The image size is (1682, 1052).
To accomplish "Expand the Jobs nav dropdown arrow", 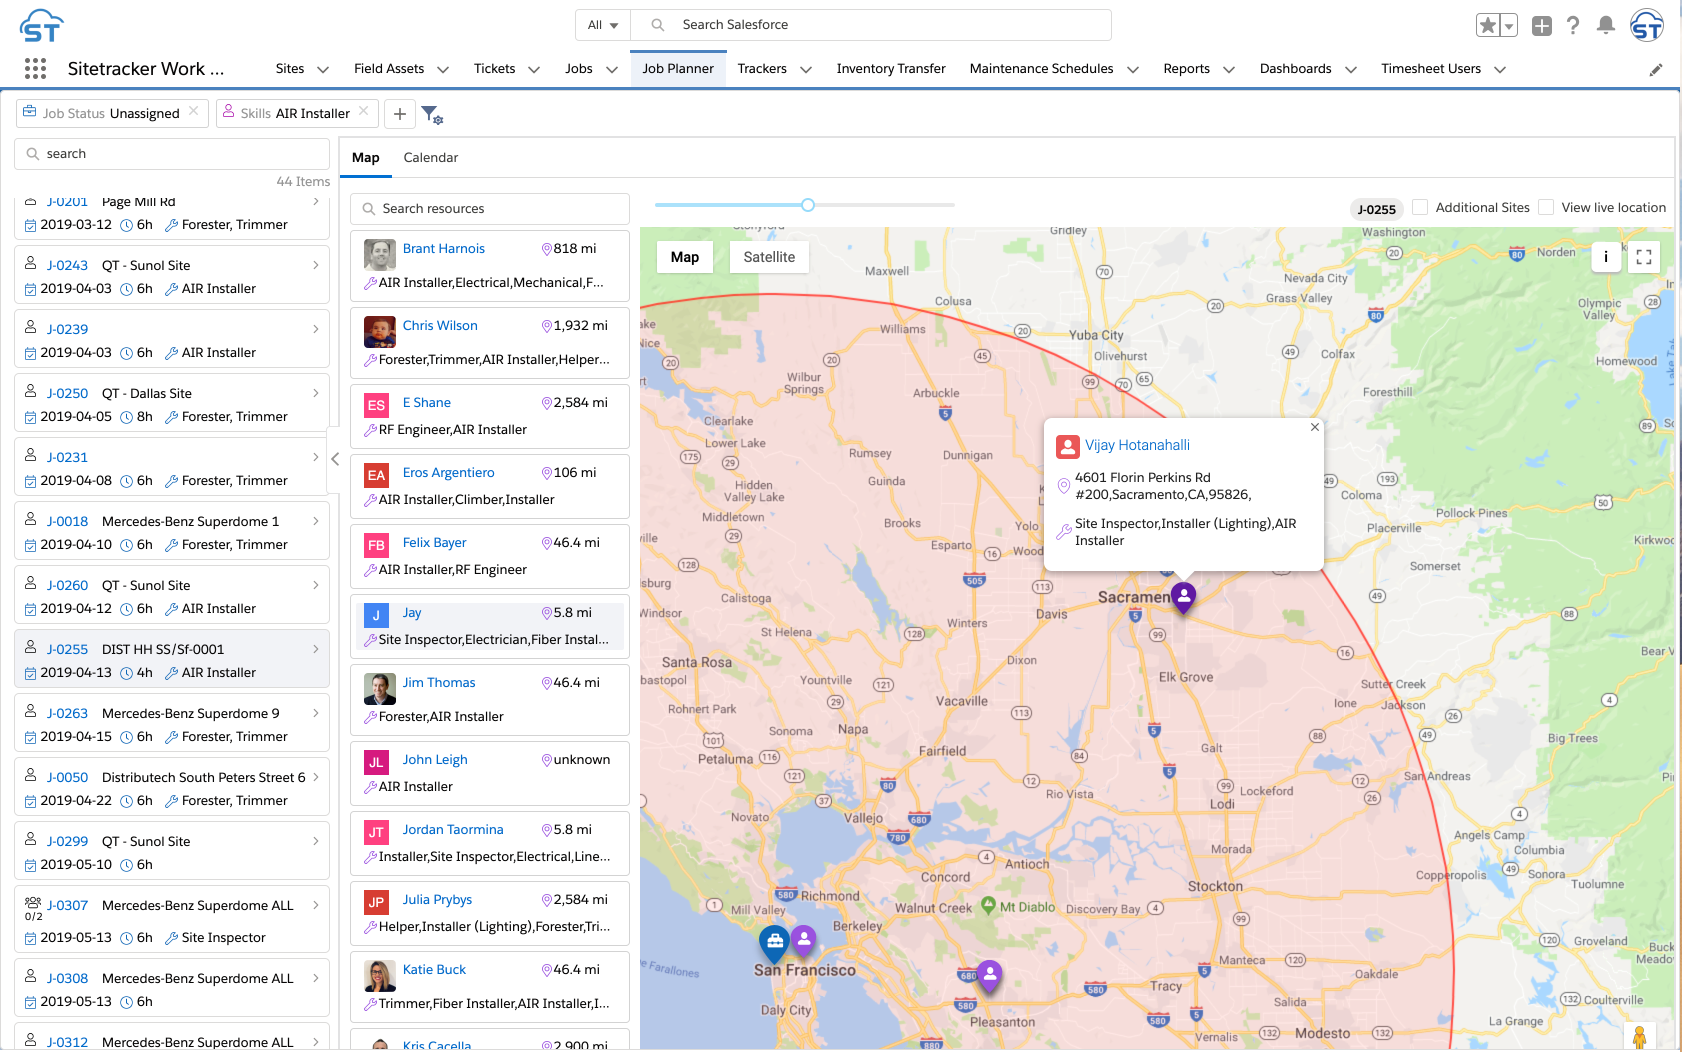I will click(612, 70).
